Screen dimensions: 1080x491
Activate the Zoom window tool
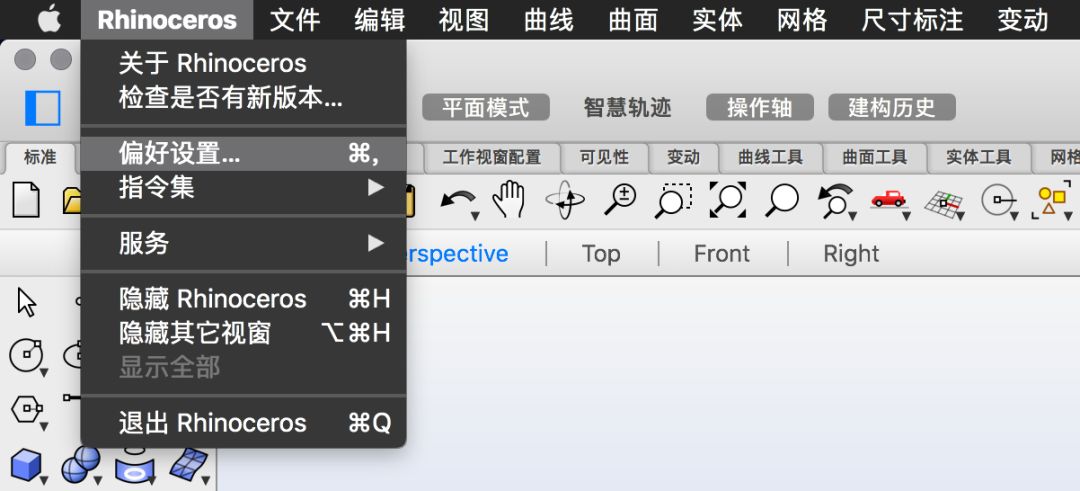(x=674, y=200)
